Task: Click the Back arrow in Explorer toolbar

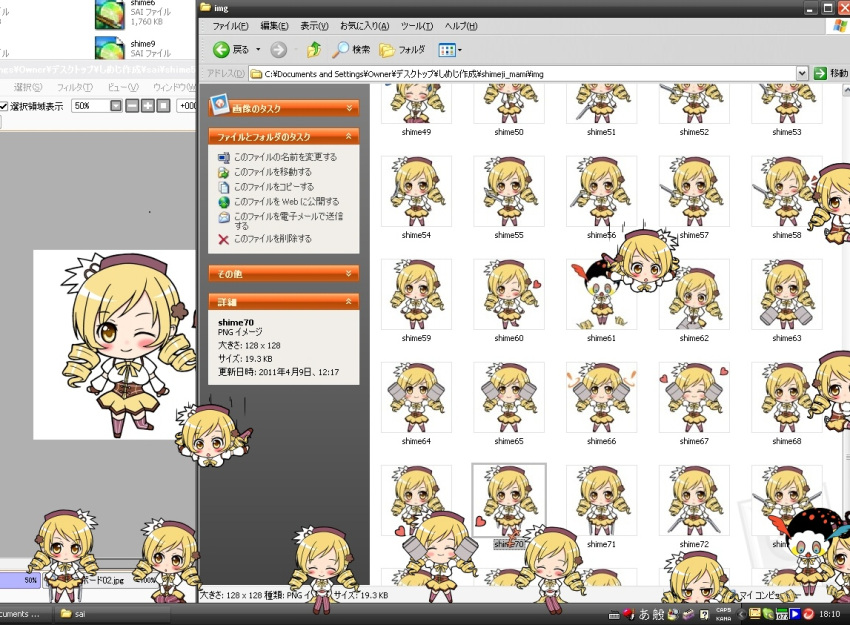Action: [221, 50]
